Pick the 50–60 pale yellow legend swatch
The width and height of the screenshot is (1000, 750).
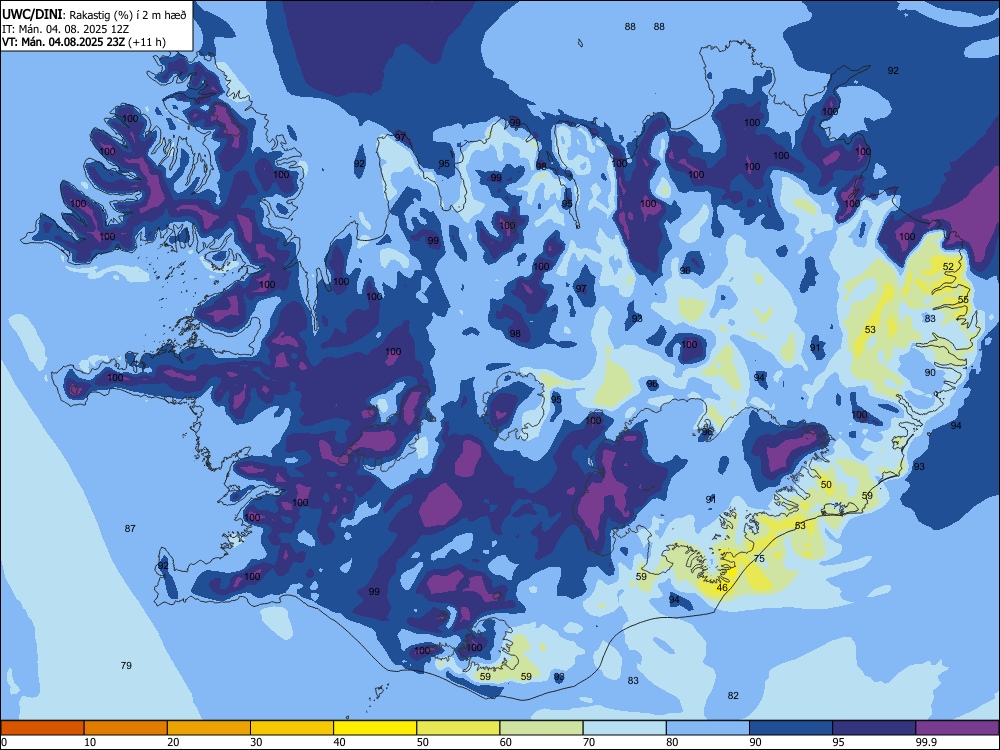458,728
